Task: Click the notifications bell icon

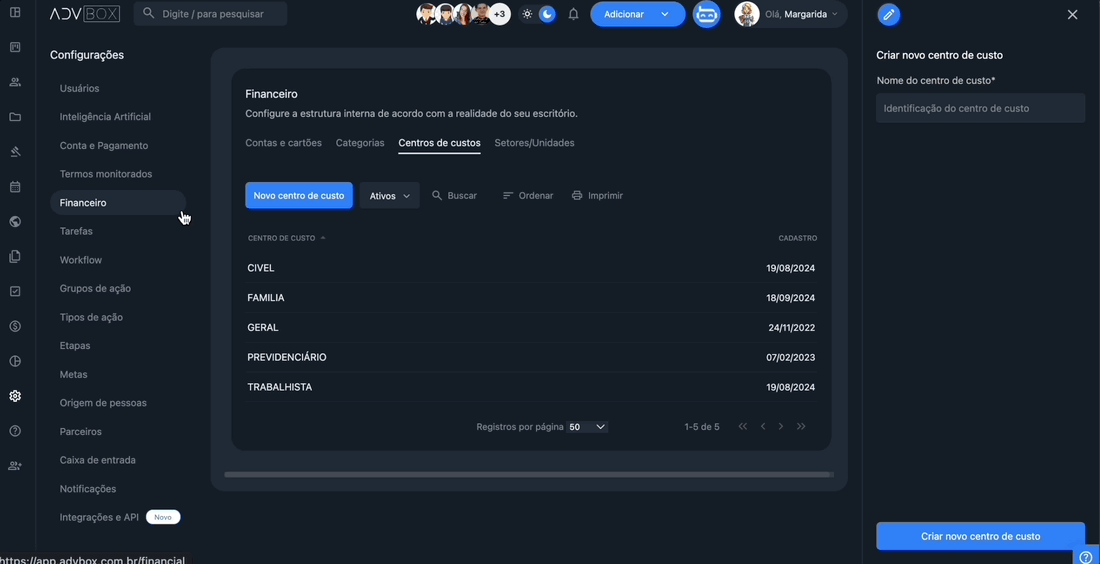Action: point(573,14)
